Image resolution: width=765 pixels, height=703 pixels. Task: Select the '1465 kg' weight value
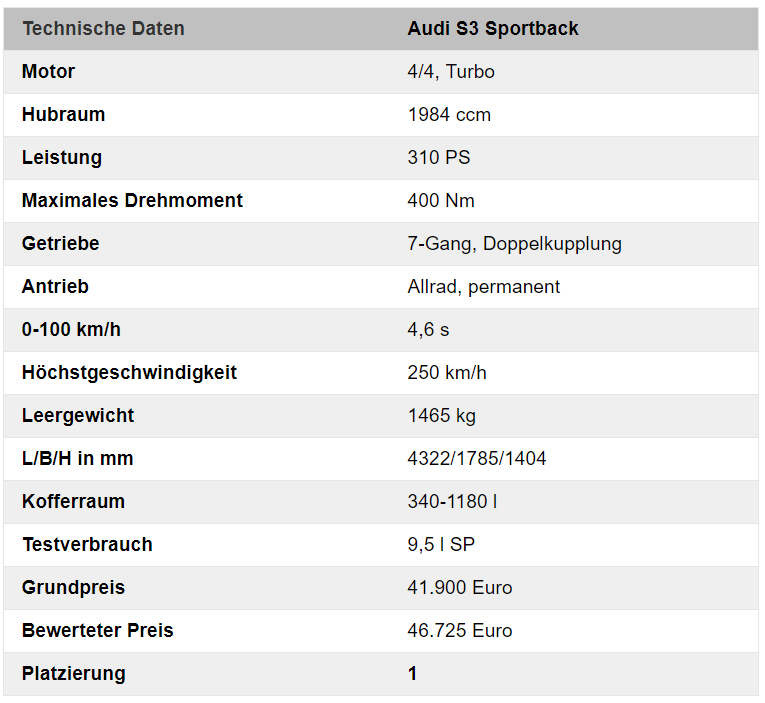443,416
